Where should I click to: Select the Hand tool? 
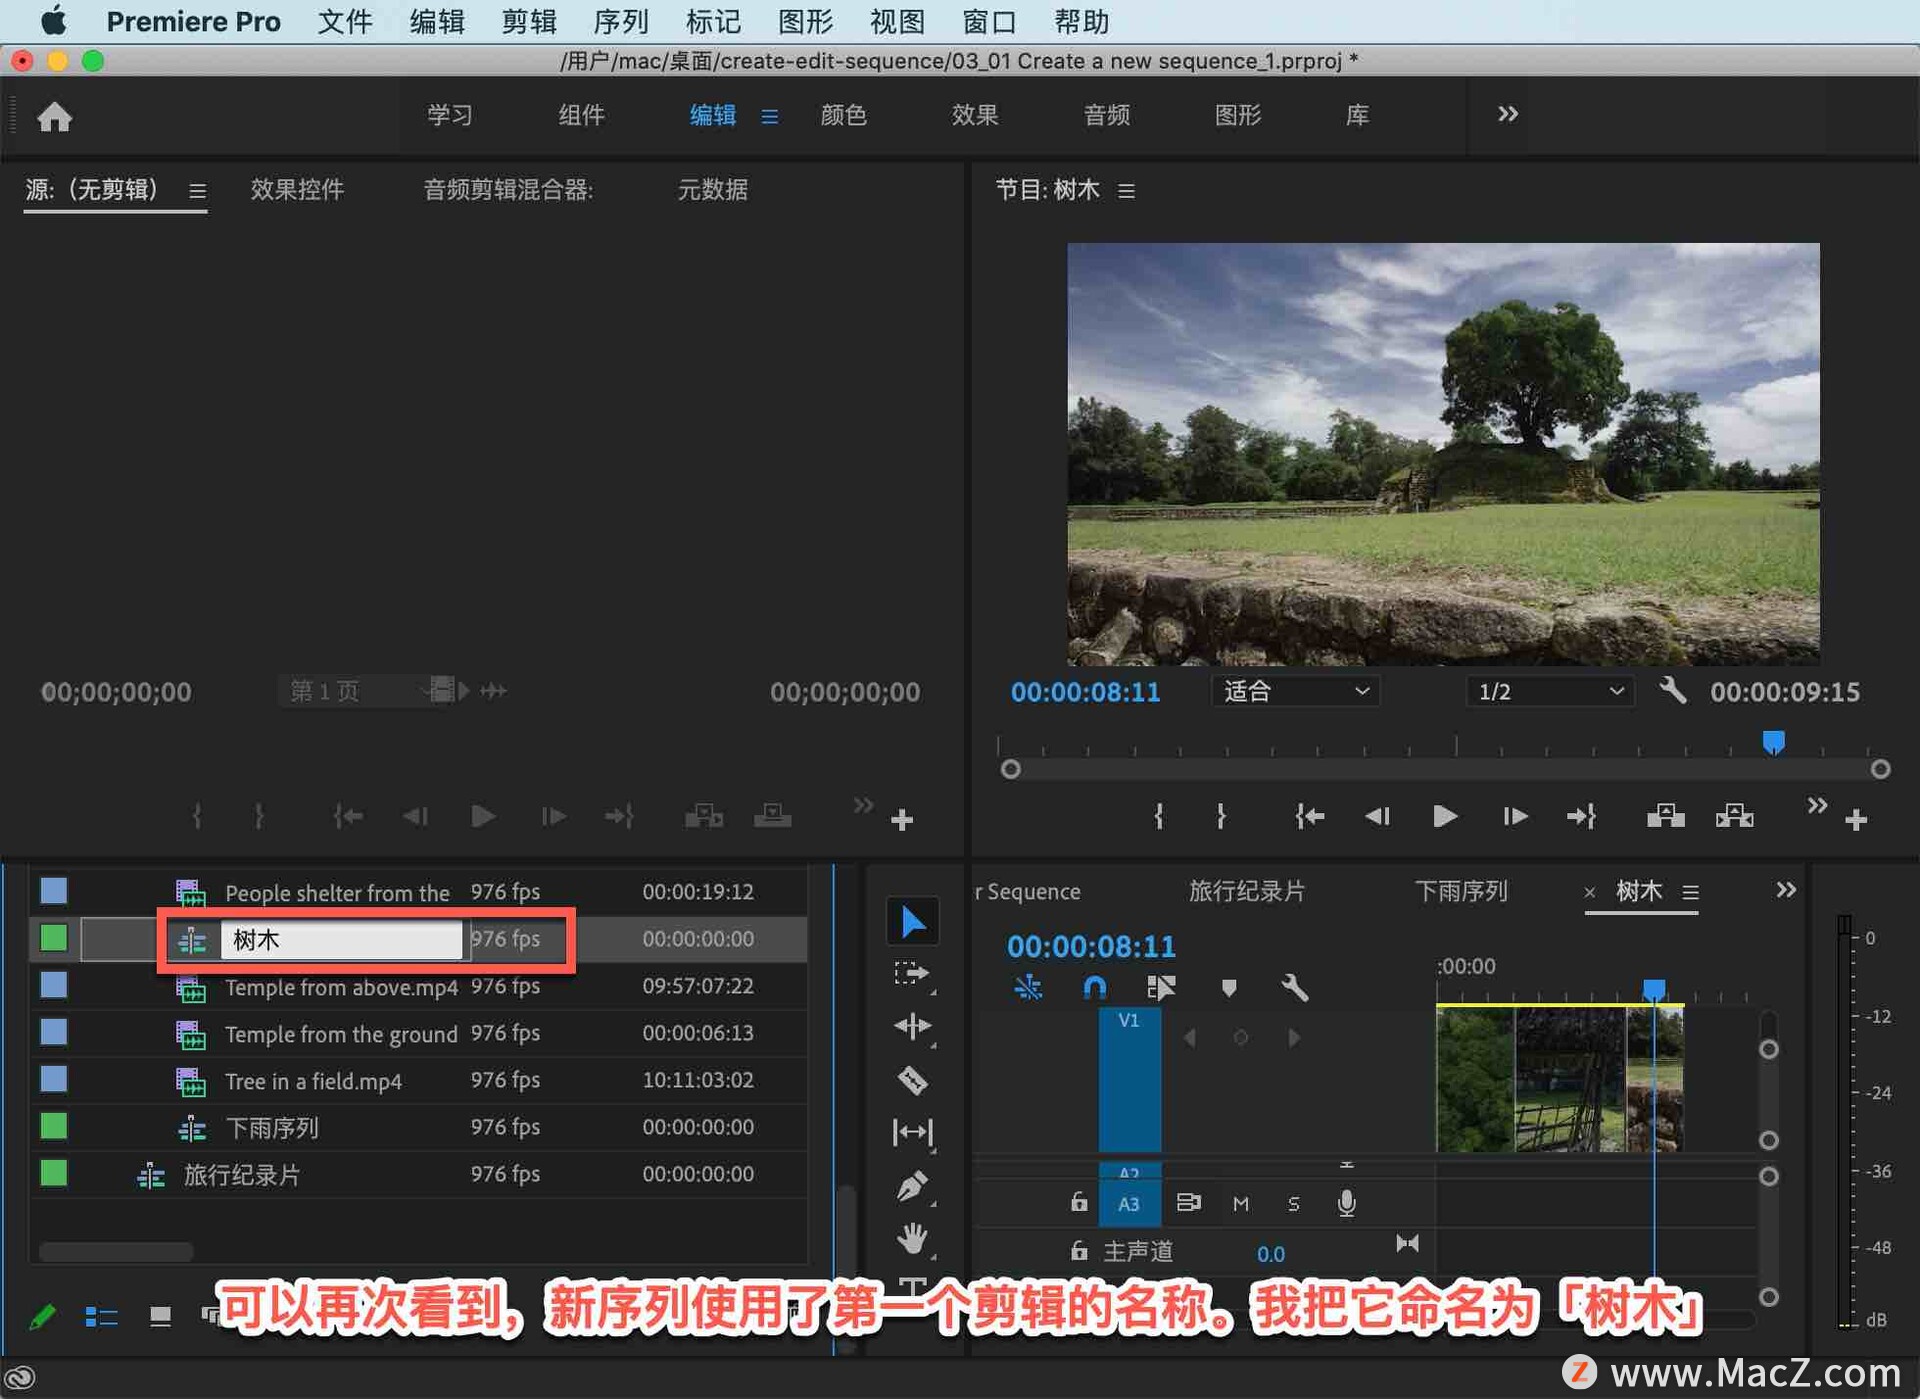coord(912,1239)
